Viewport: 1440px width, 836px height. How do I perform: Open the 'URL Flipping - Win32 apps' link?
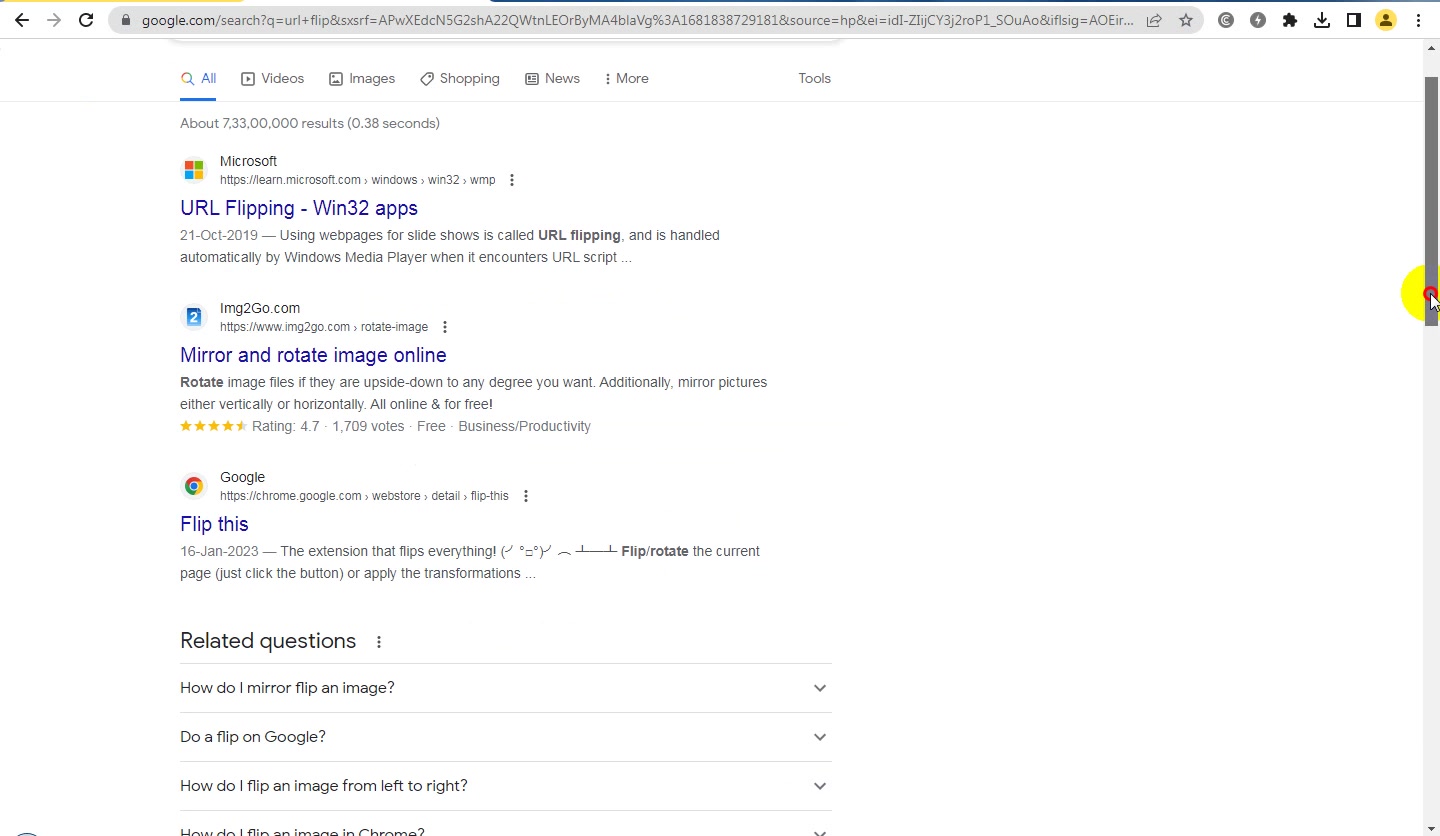tap(299, 208)
